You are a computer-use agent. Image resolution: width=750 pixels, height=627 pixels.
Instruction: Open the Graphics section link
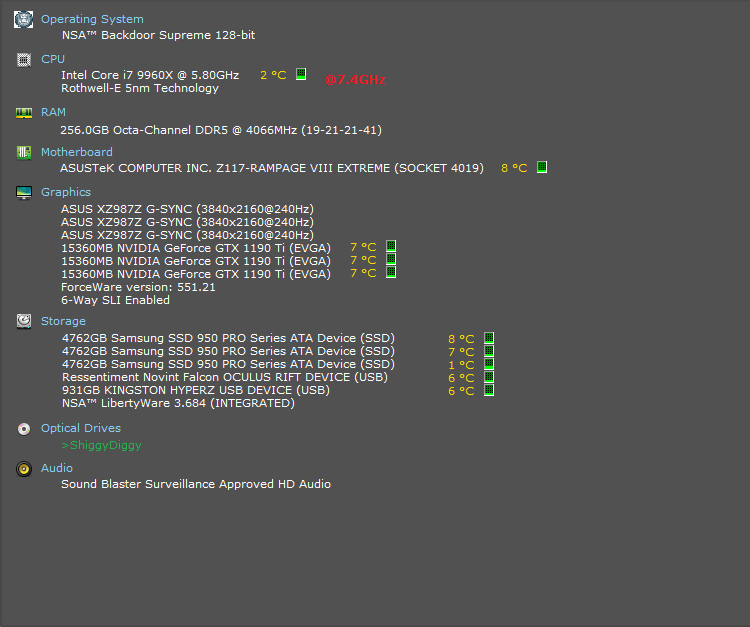(66, 192)
